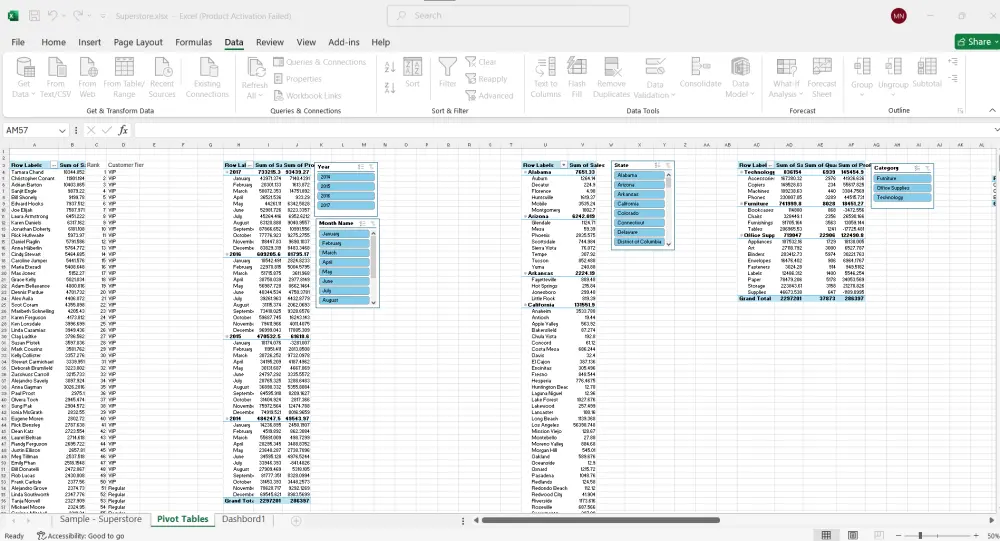Toggle January in Month Name slicer

344,233
